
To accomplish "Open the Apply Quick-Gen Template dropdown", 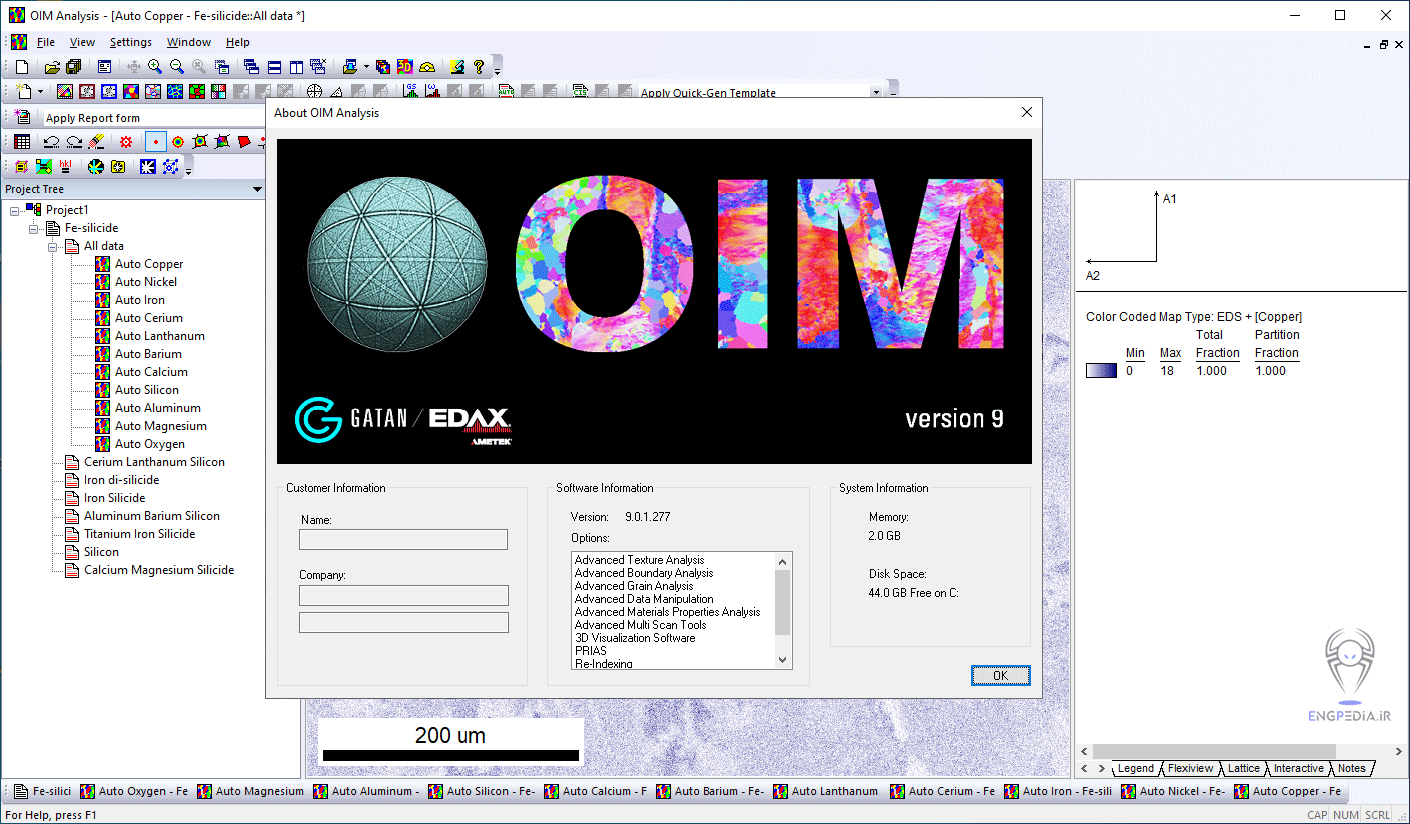I will pyautogui.click(x=877, y=90).
